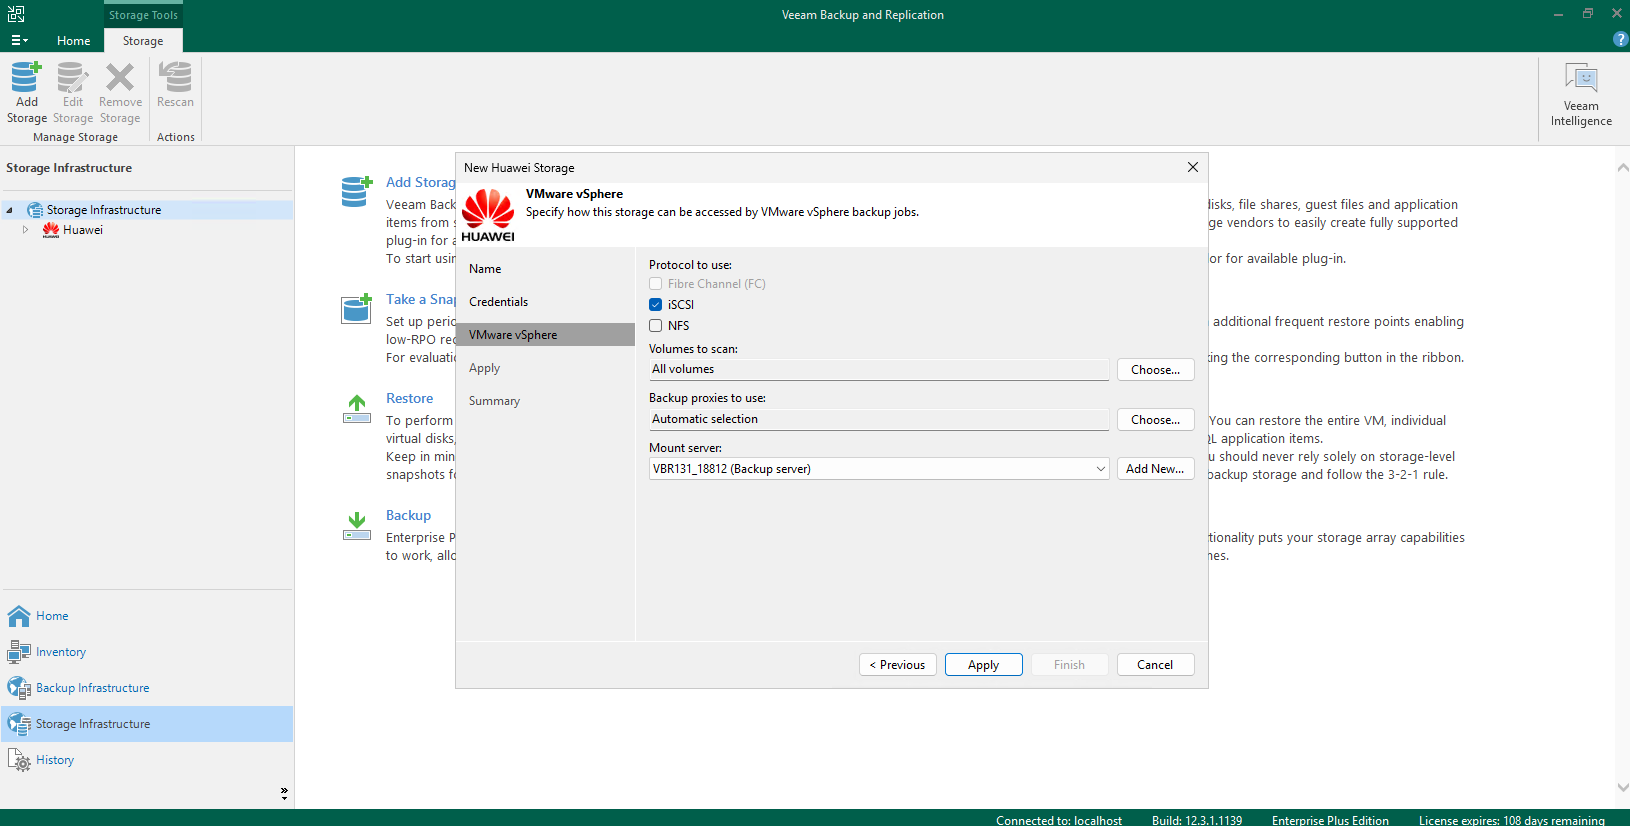The height and width of the screenshot is (826, 1630).
Task: Toggle Fibre Channel (FC) checkbox
Action: point(656,284)
